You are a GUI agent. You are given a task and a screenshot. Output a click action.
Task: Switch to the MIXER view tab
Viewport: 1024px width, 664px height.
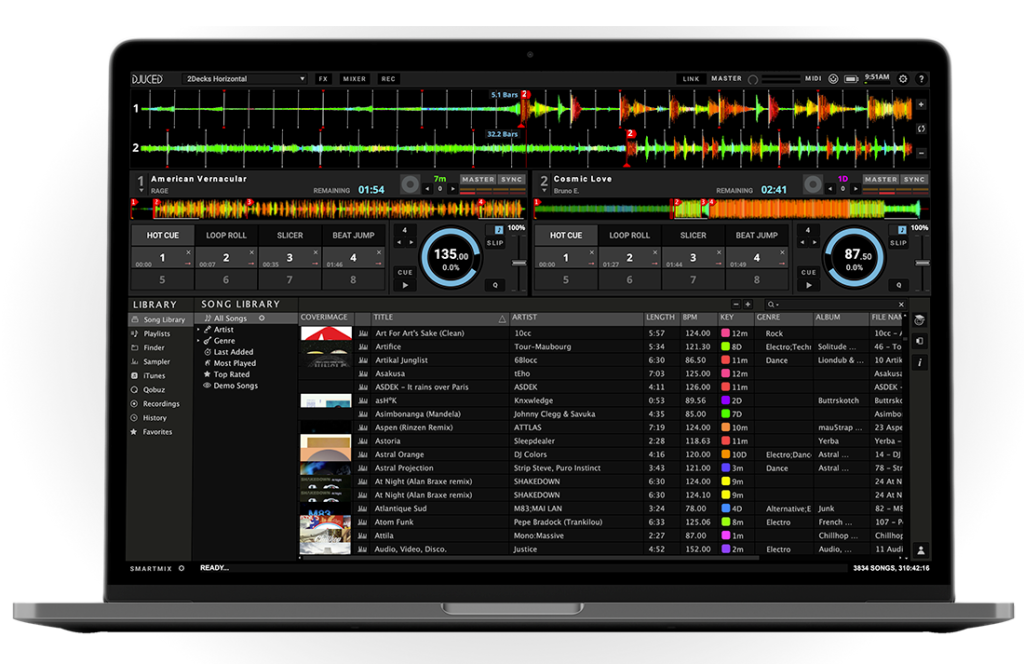point(354,78)
